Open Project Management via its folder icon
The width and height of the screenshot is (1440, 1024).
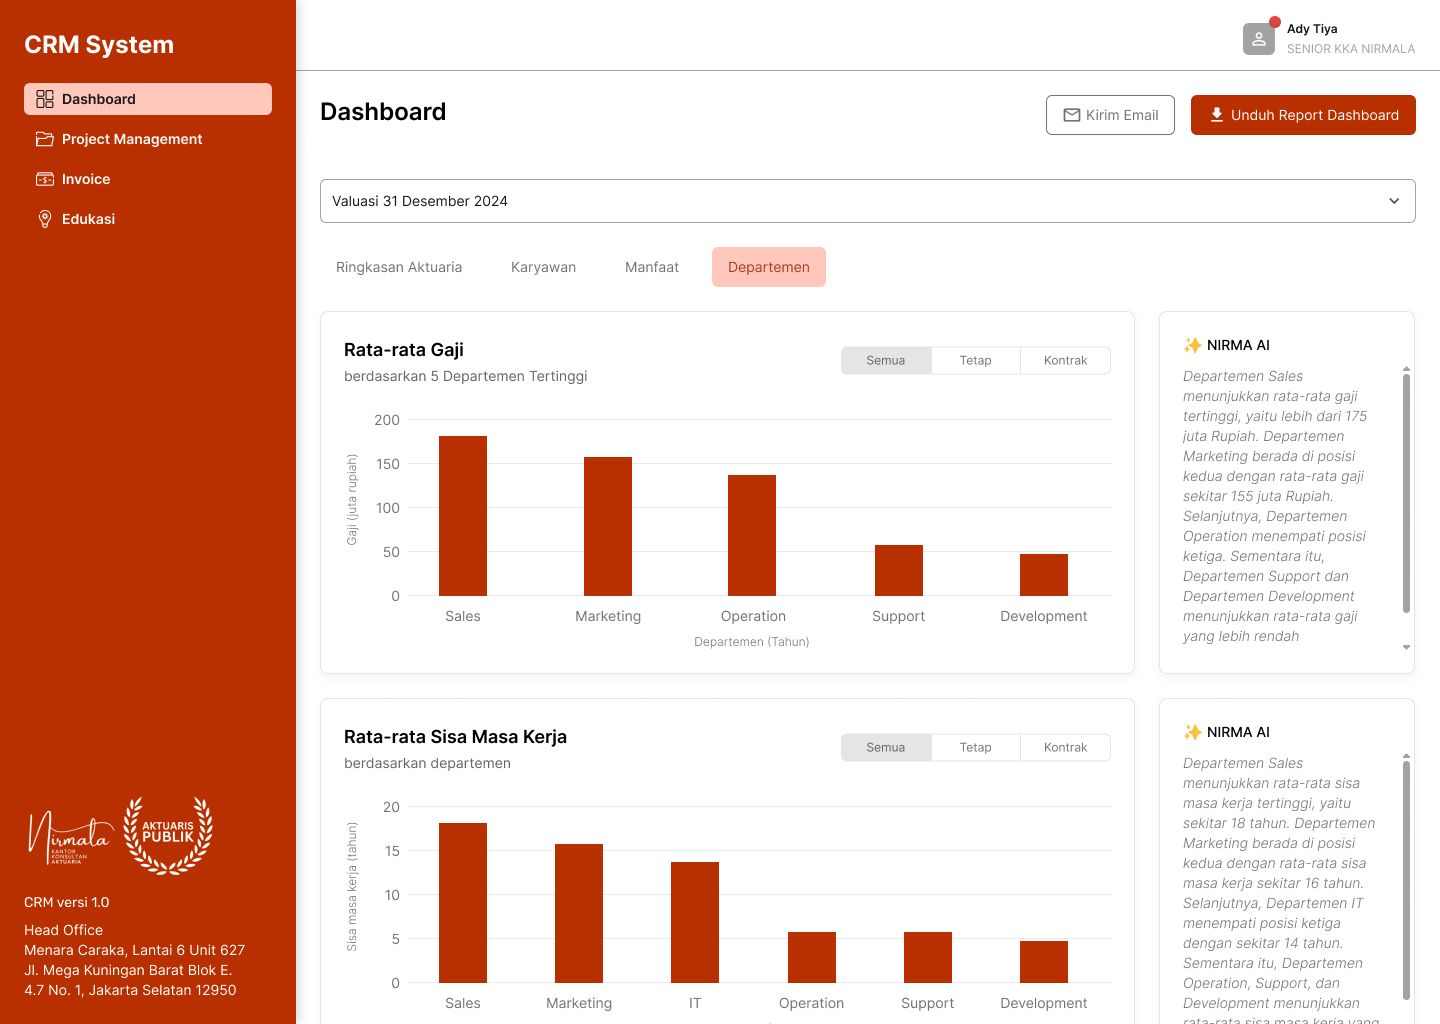[44, 139]
